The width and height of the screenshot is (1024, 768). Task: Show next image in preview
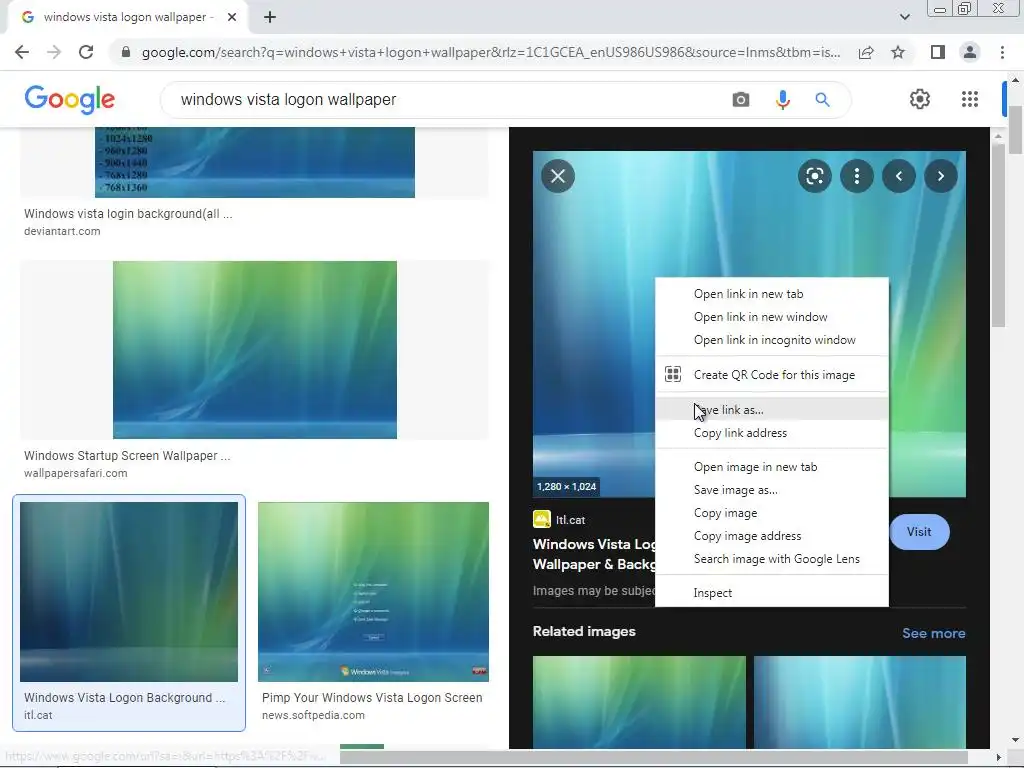(x=940, y=176)
